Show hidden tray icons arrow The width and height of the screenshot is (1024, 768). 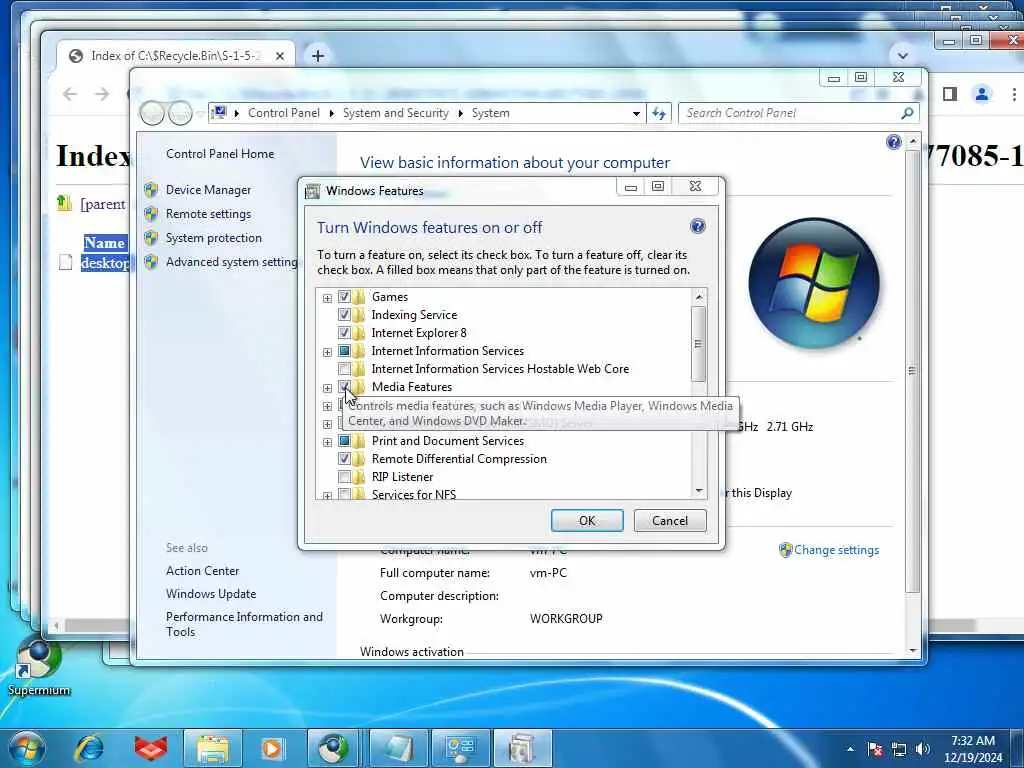coord(850,749)
